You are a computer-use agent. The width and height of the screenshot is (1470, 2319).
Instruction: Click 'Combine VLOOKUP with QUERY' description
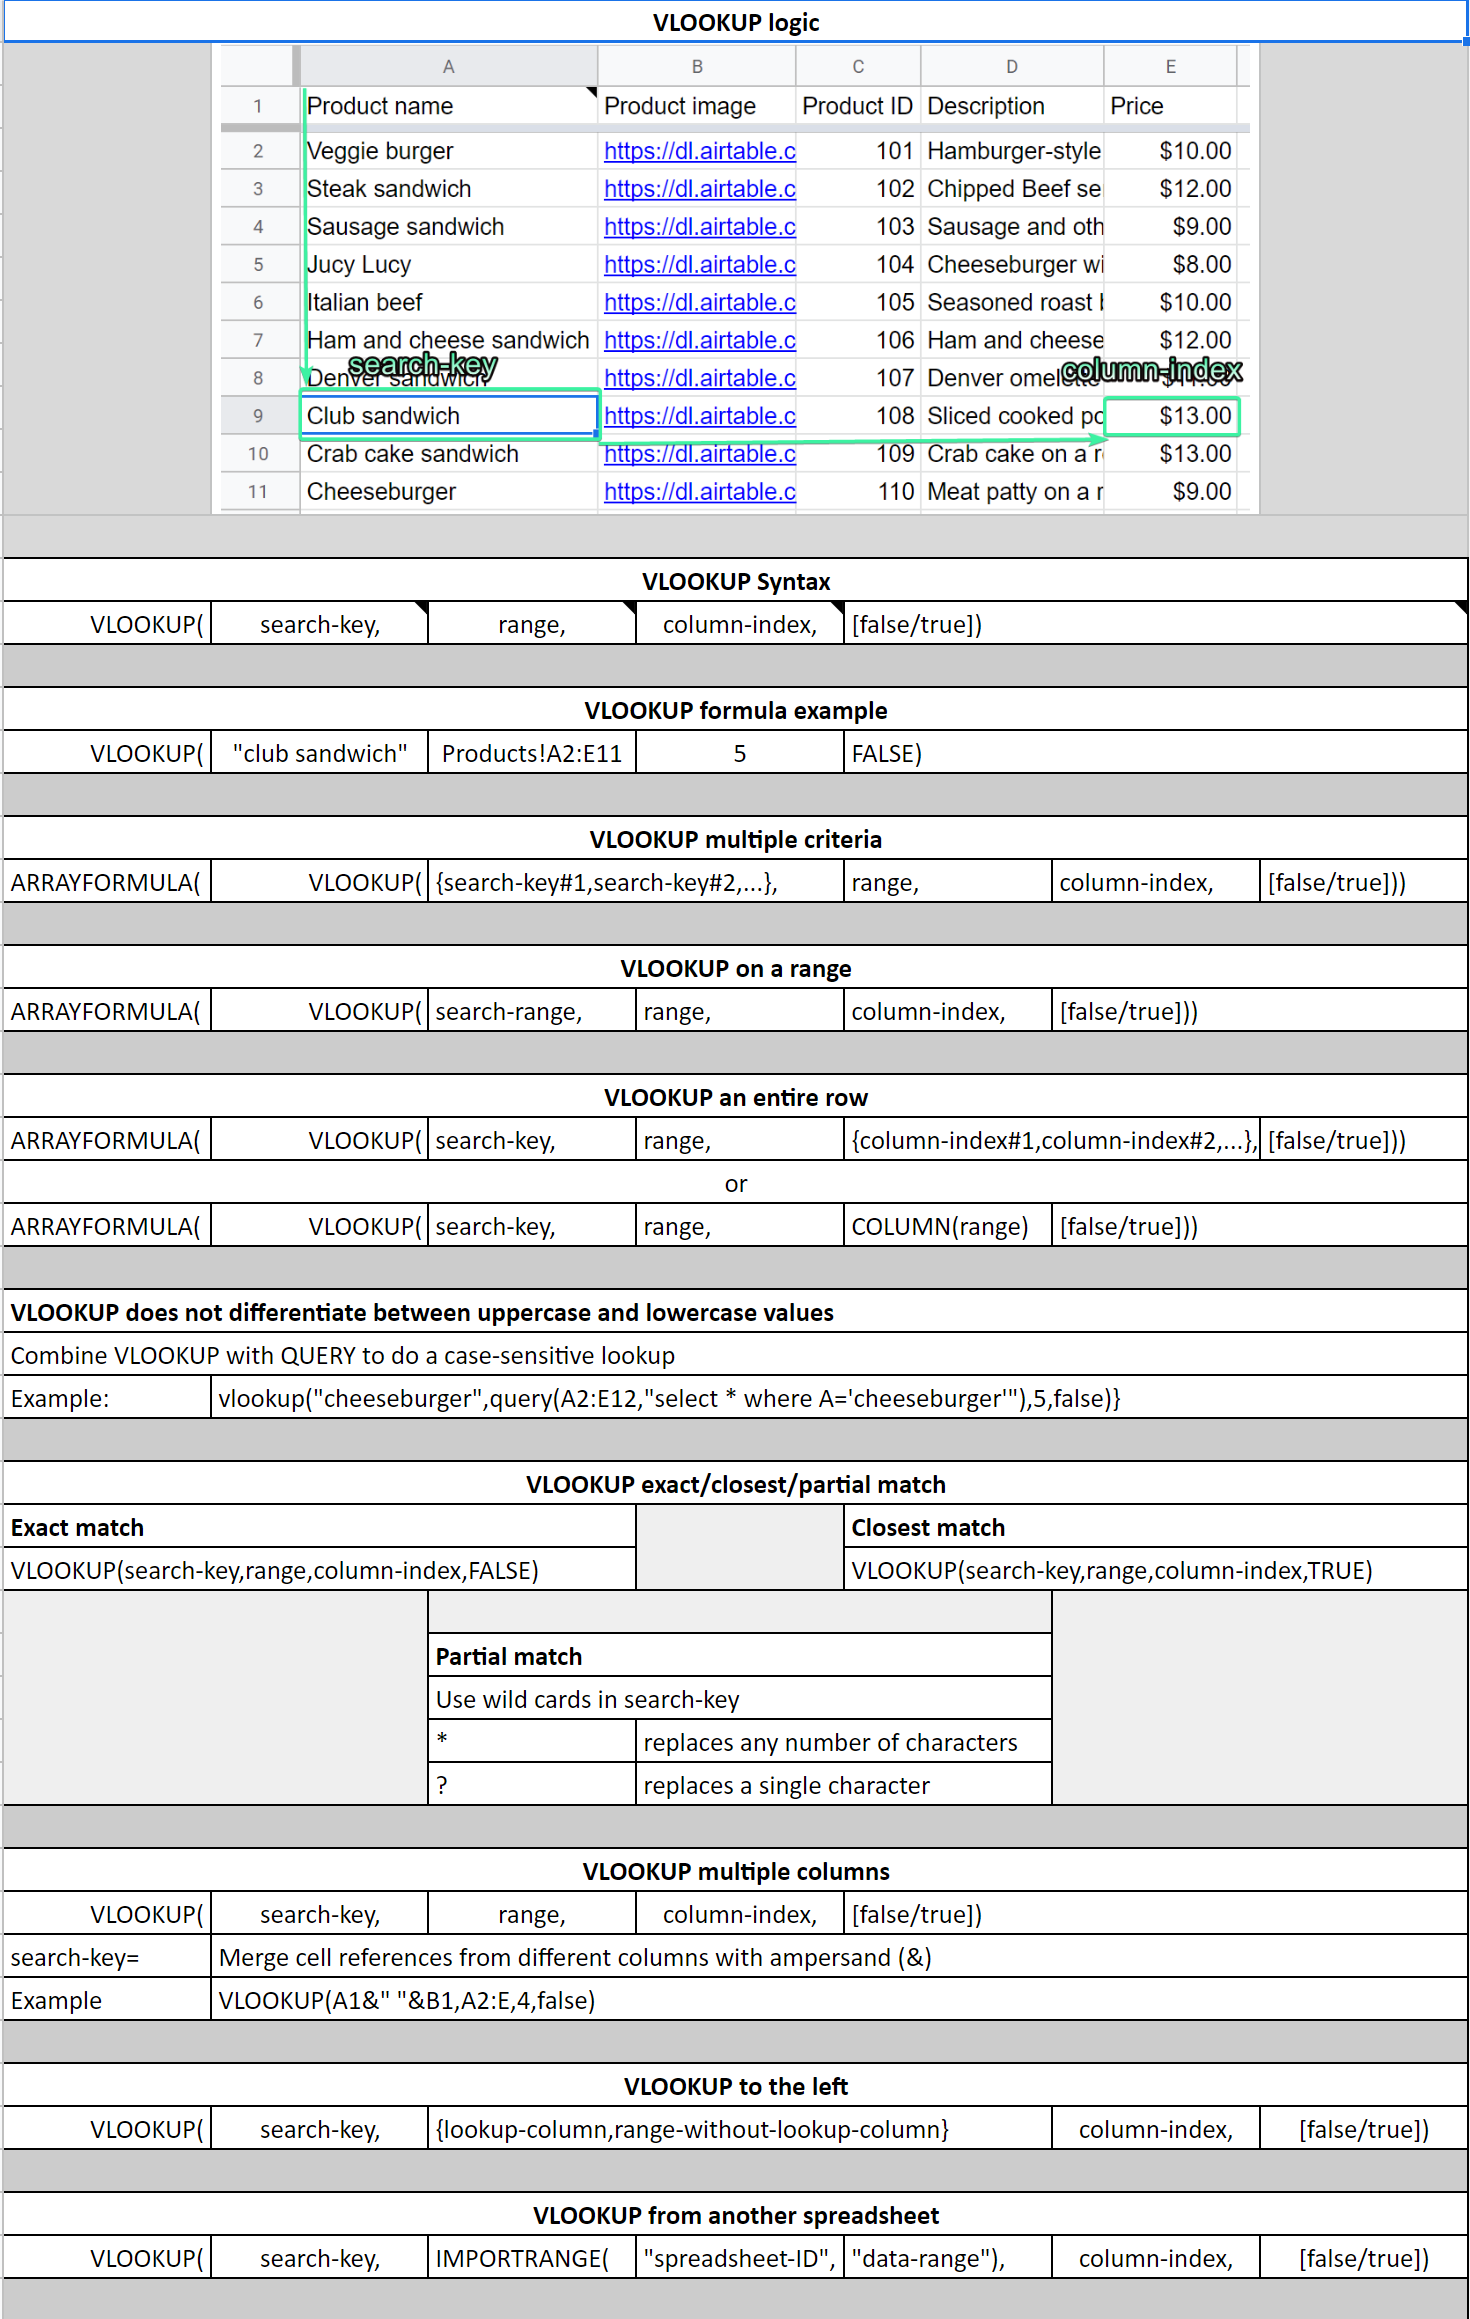point(735,1355)
